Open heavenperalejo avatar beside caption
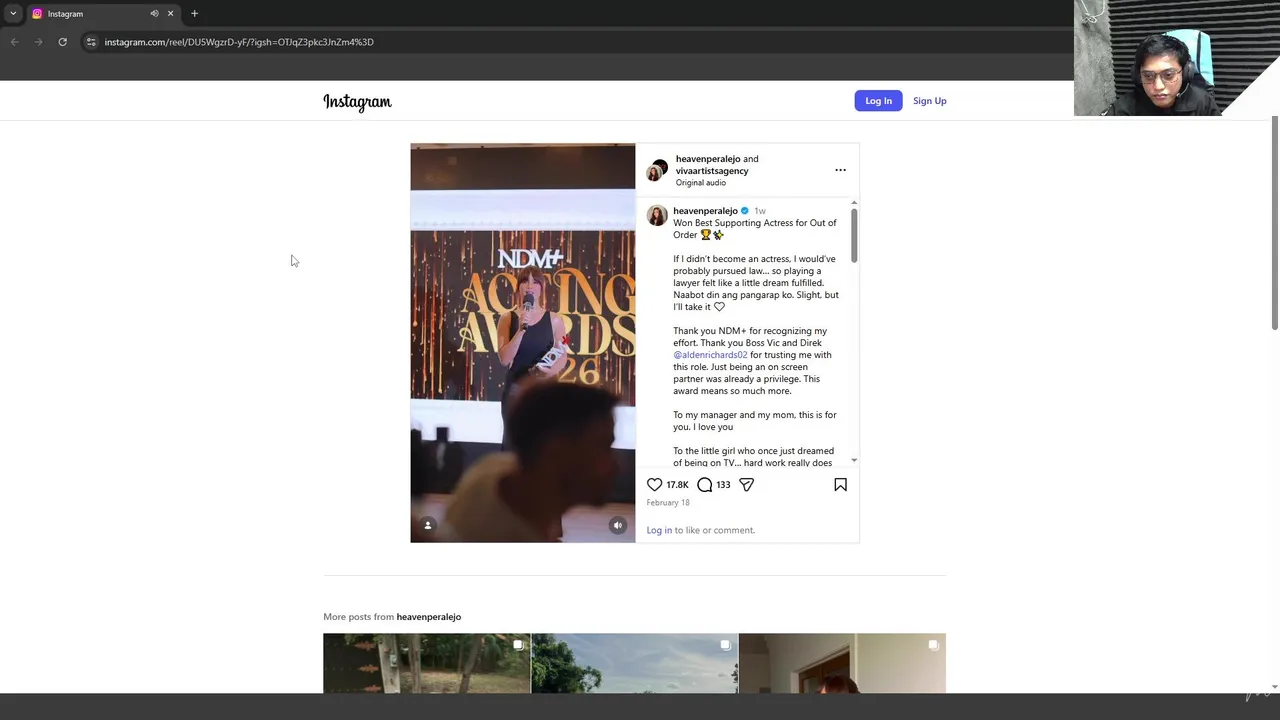This screenshot has width=1280, height=720. (657, 216)
